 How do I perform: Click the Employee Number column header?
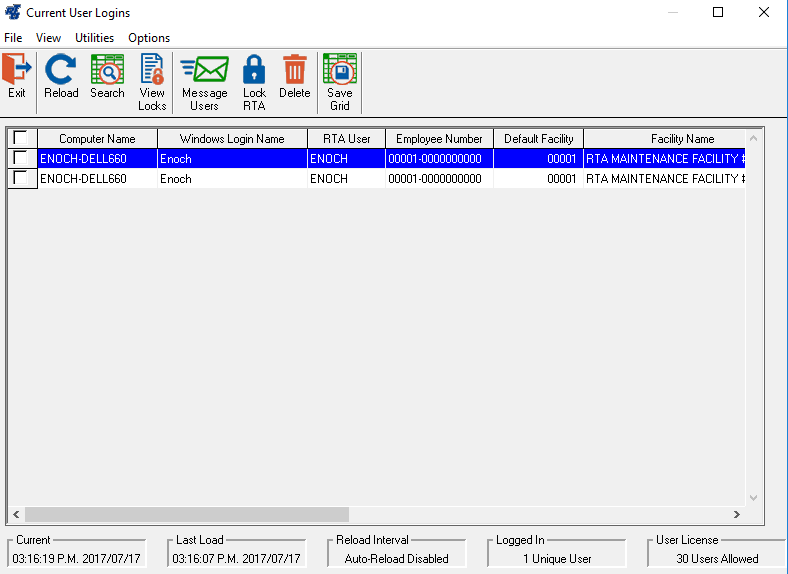[x=439, y=139]
